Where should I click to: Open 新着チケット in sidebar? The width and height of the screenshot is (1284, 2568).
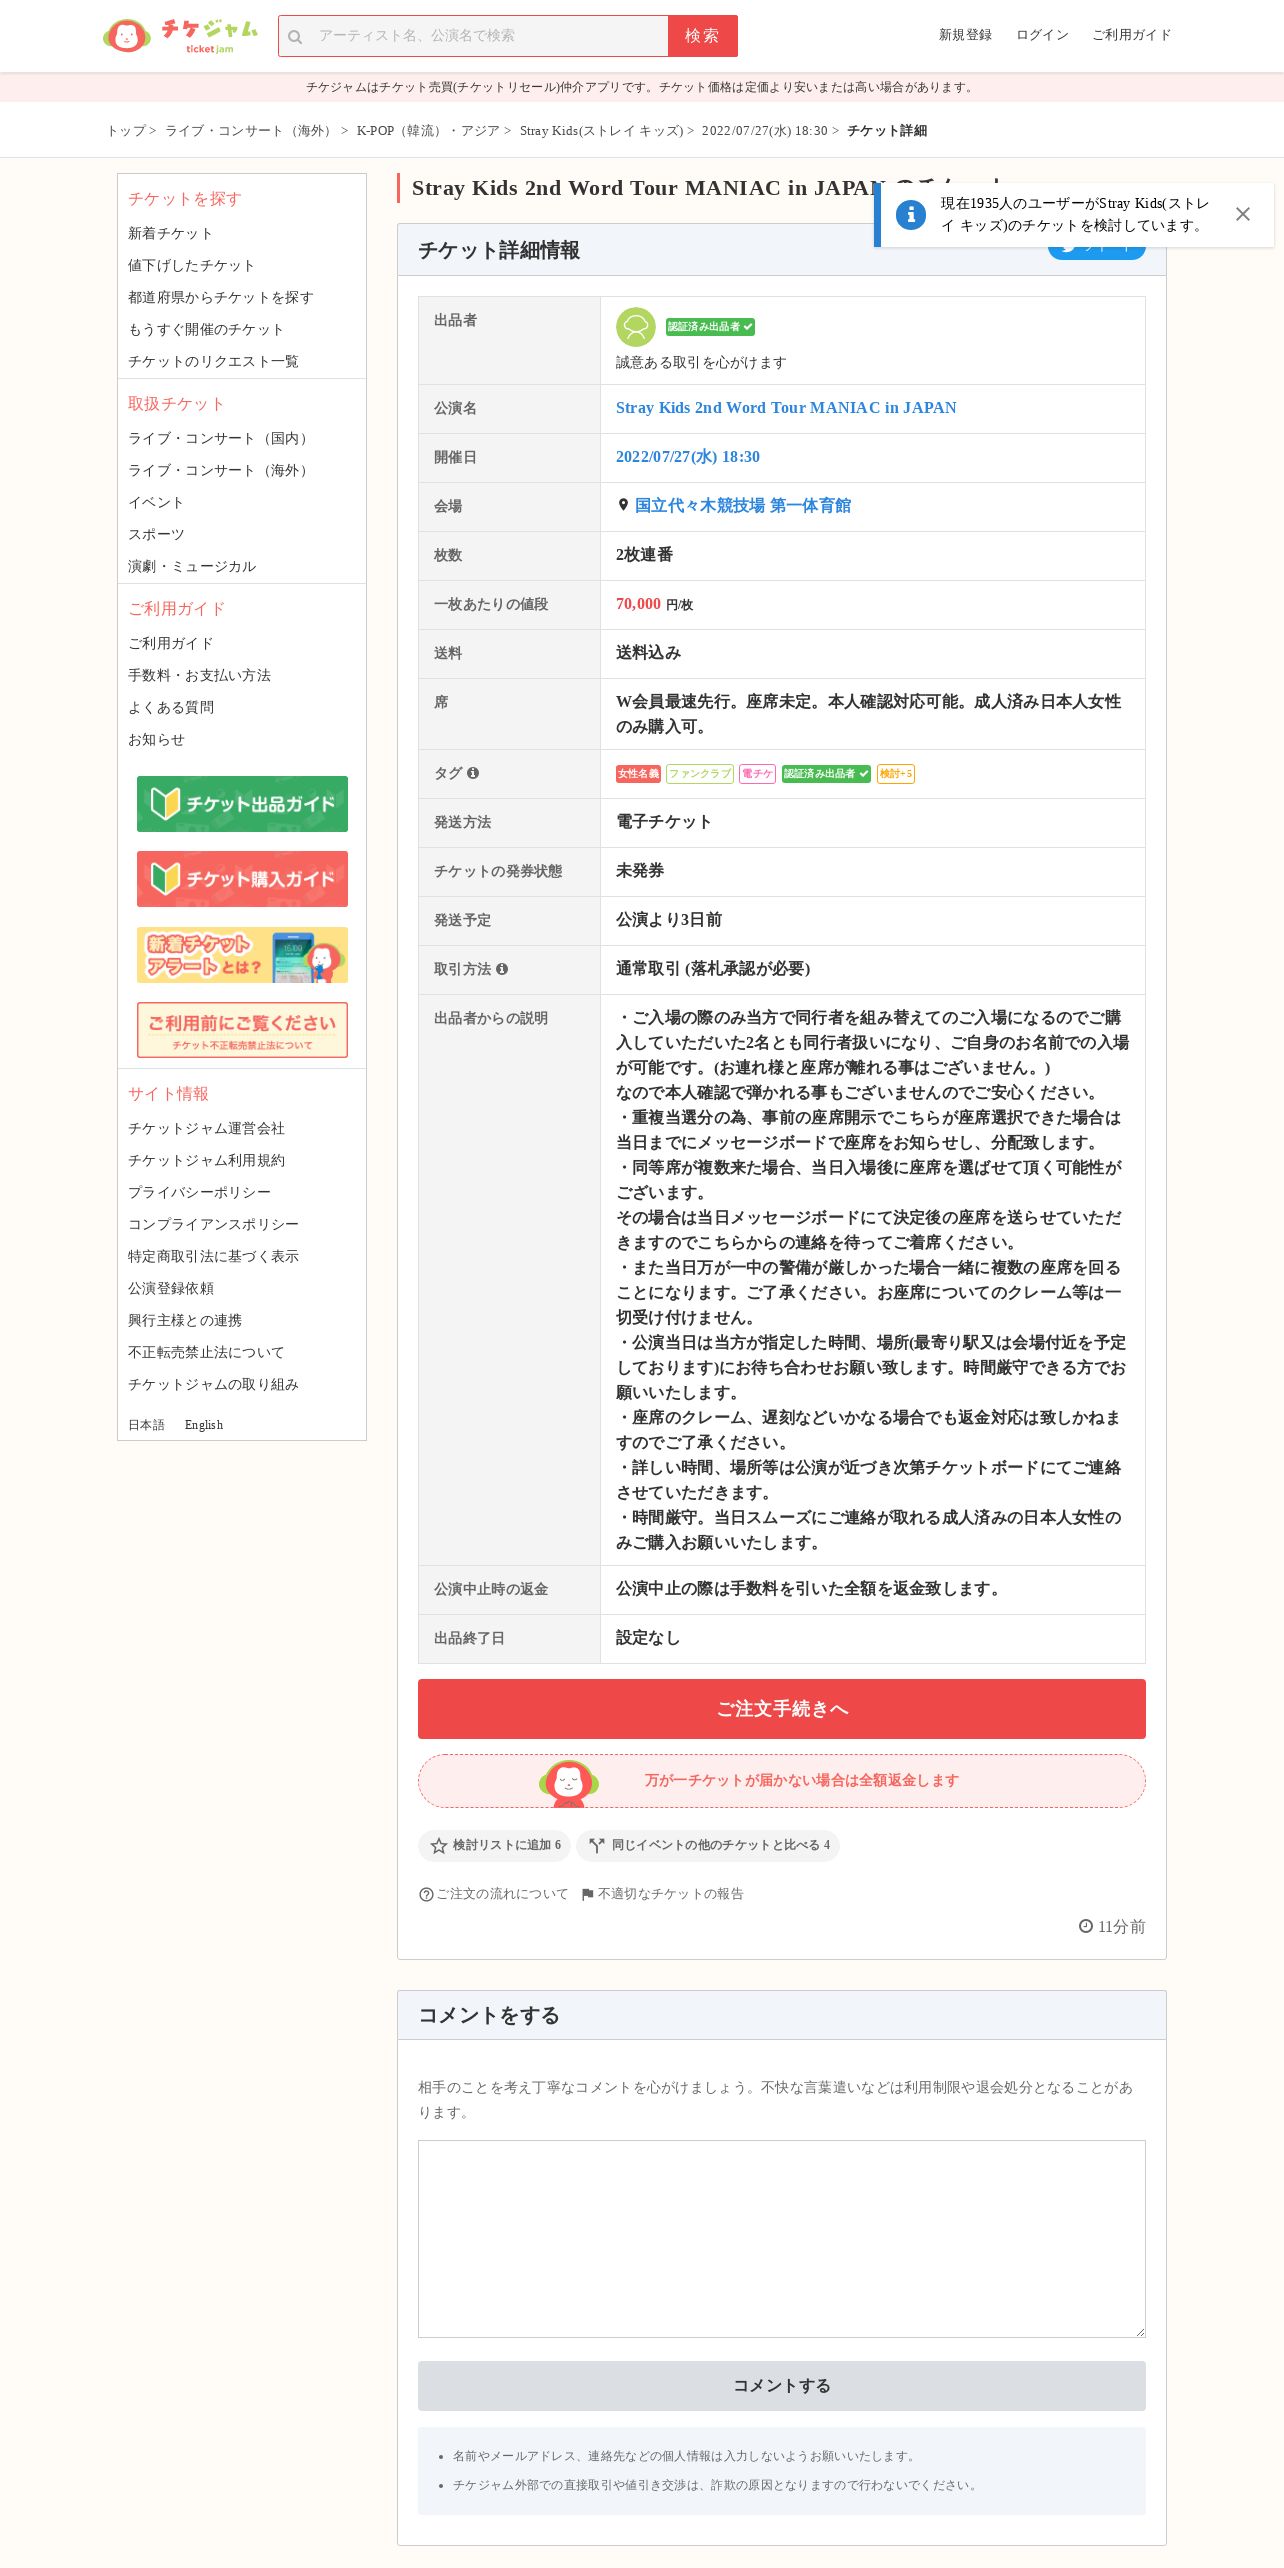170,234
